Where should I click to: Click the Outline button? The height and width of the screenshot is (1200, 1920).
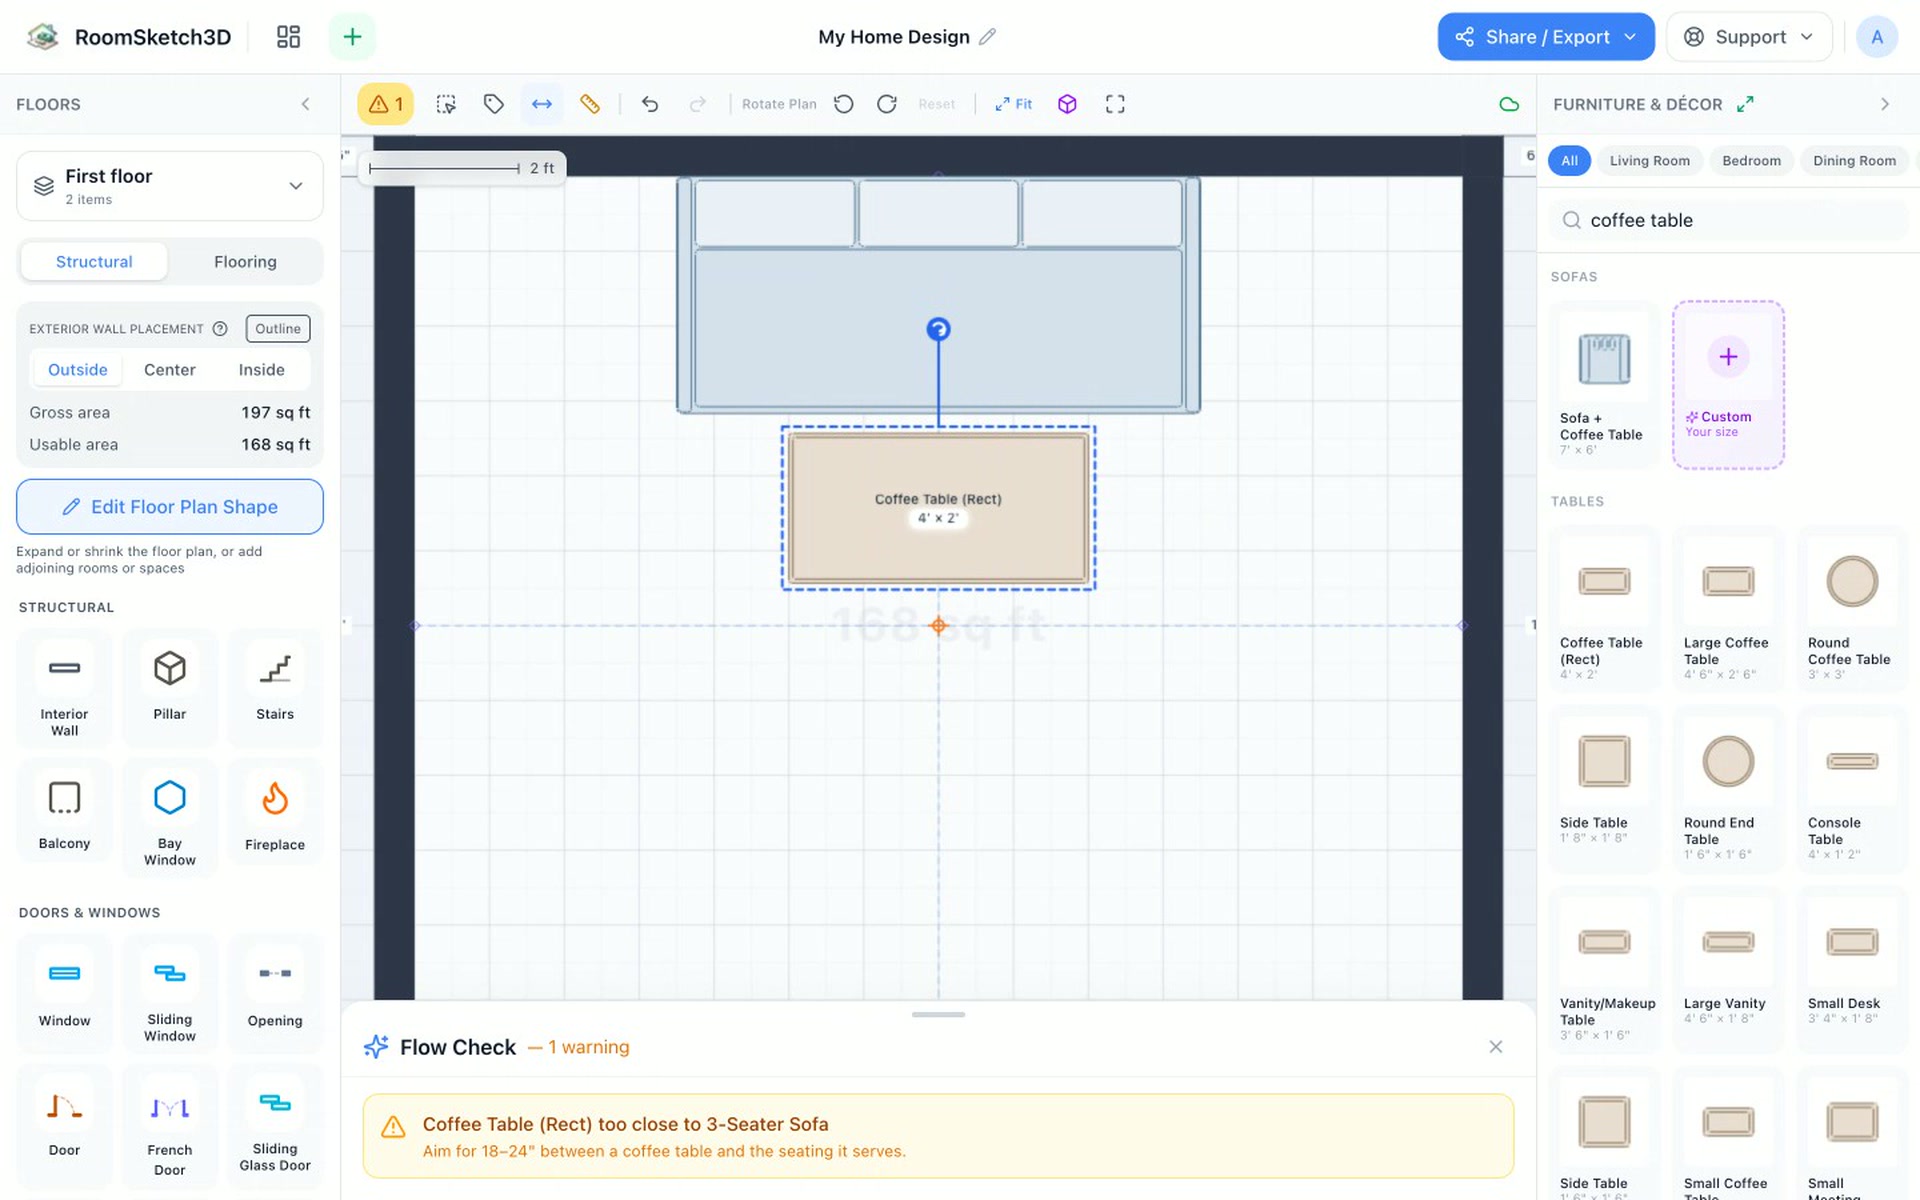[278, 329]
